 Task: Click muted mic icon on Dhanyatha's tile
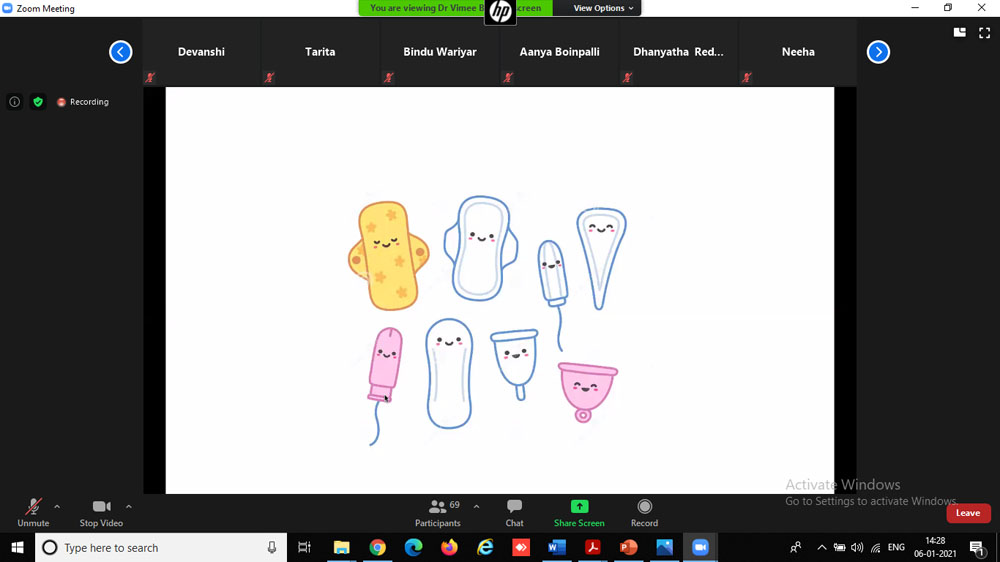click(x=628, y=78)
